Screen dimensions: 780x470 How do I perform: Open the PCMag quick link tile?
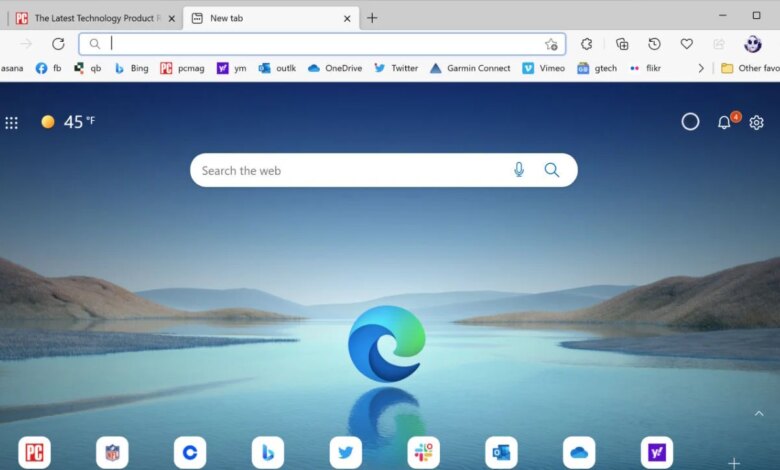click(34, 452)
